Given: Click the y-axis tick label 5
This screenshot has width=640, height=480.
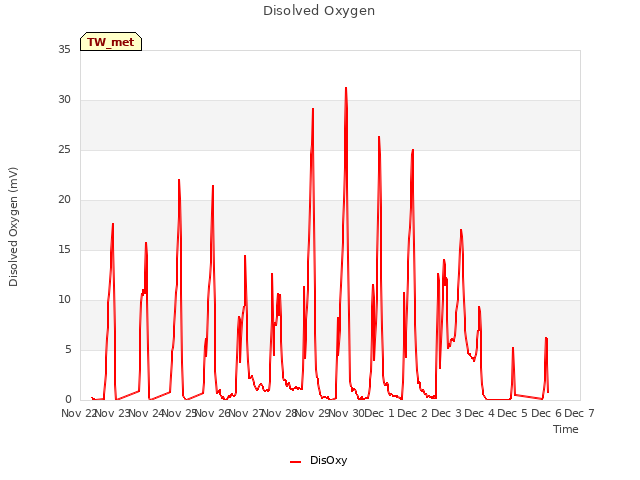Looking at the screenshot, I should pos(68,350).
